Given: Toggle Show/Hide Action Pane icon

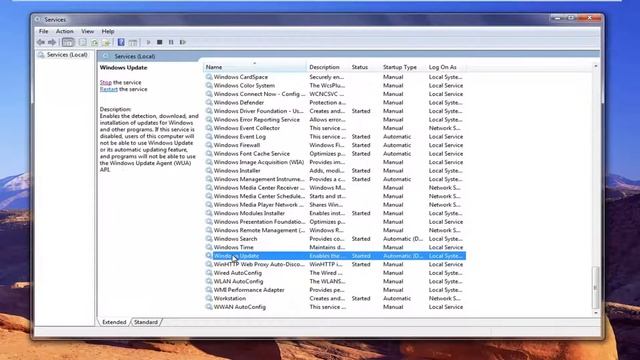Looking at the screenshot, I should [x=133, y=42].
